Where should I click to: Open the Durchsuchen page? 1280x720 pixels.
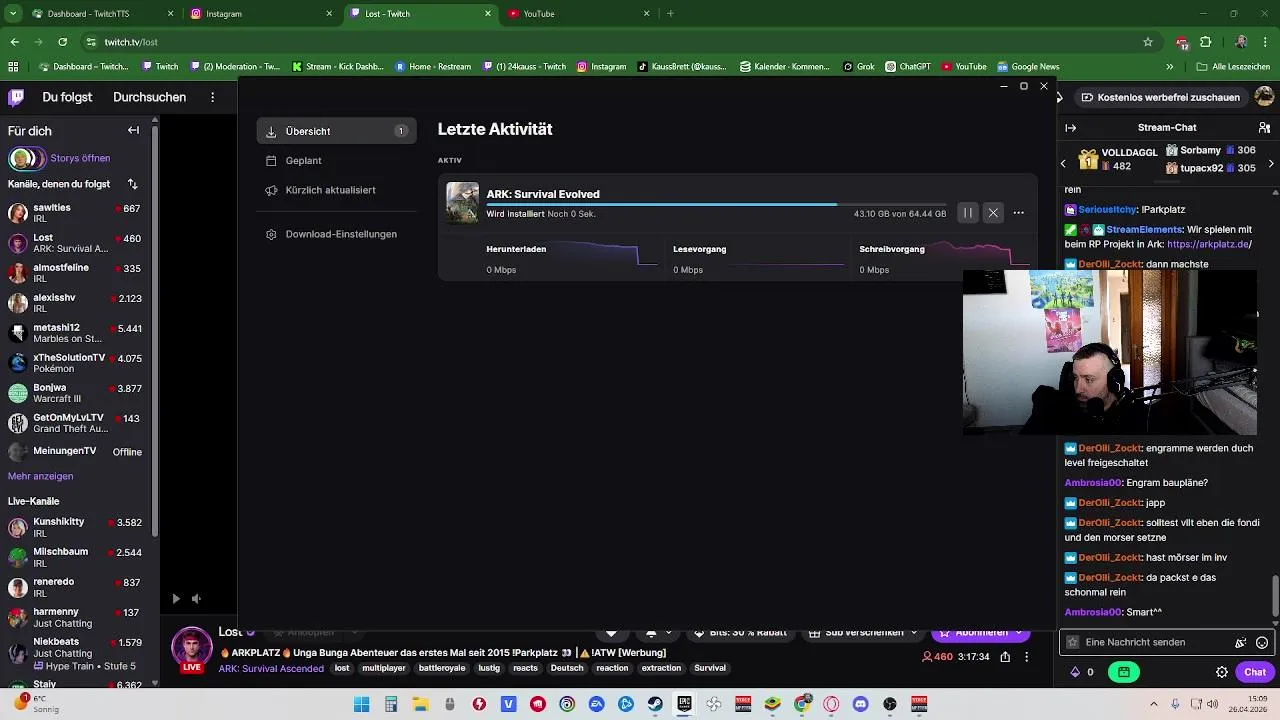click(149, 97)
